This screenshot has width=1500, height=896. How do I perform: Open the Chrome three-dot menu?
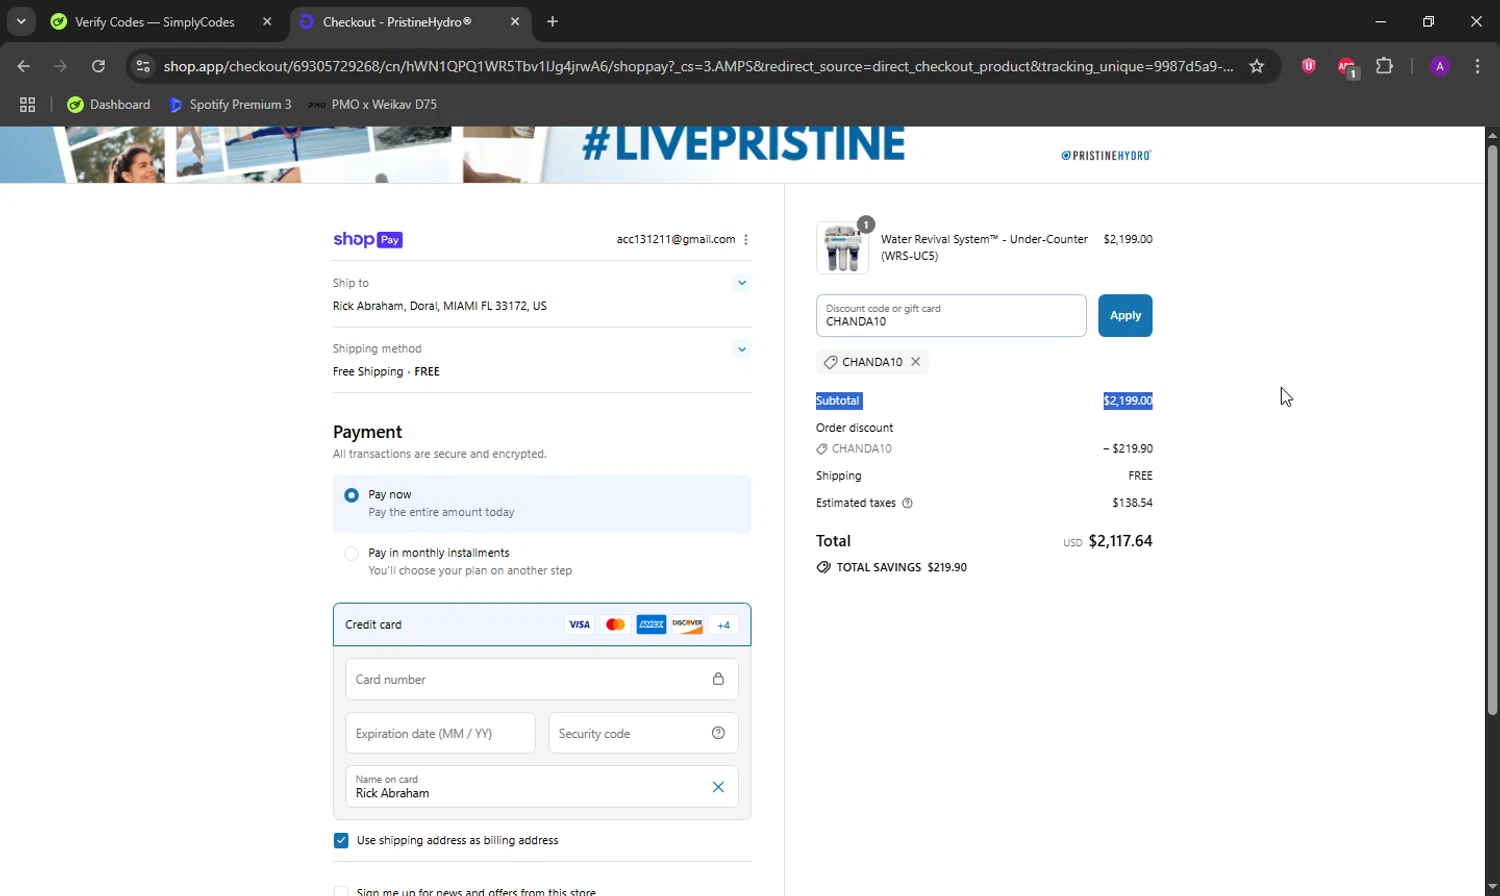tap(1477, 66)
